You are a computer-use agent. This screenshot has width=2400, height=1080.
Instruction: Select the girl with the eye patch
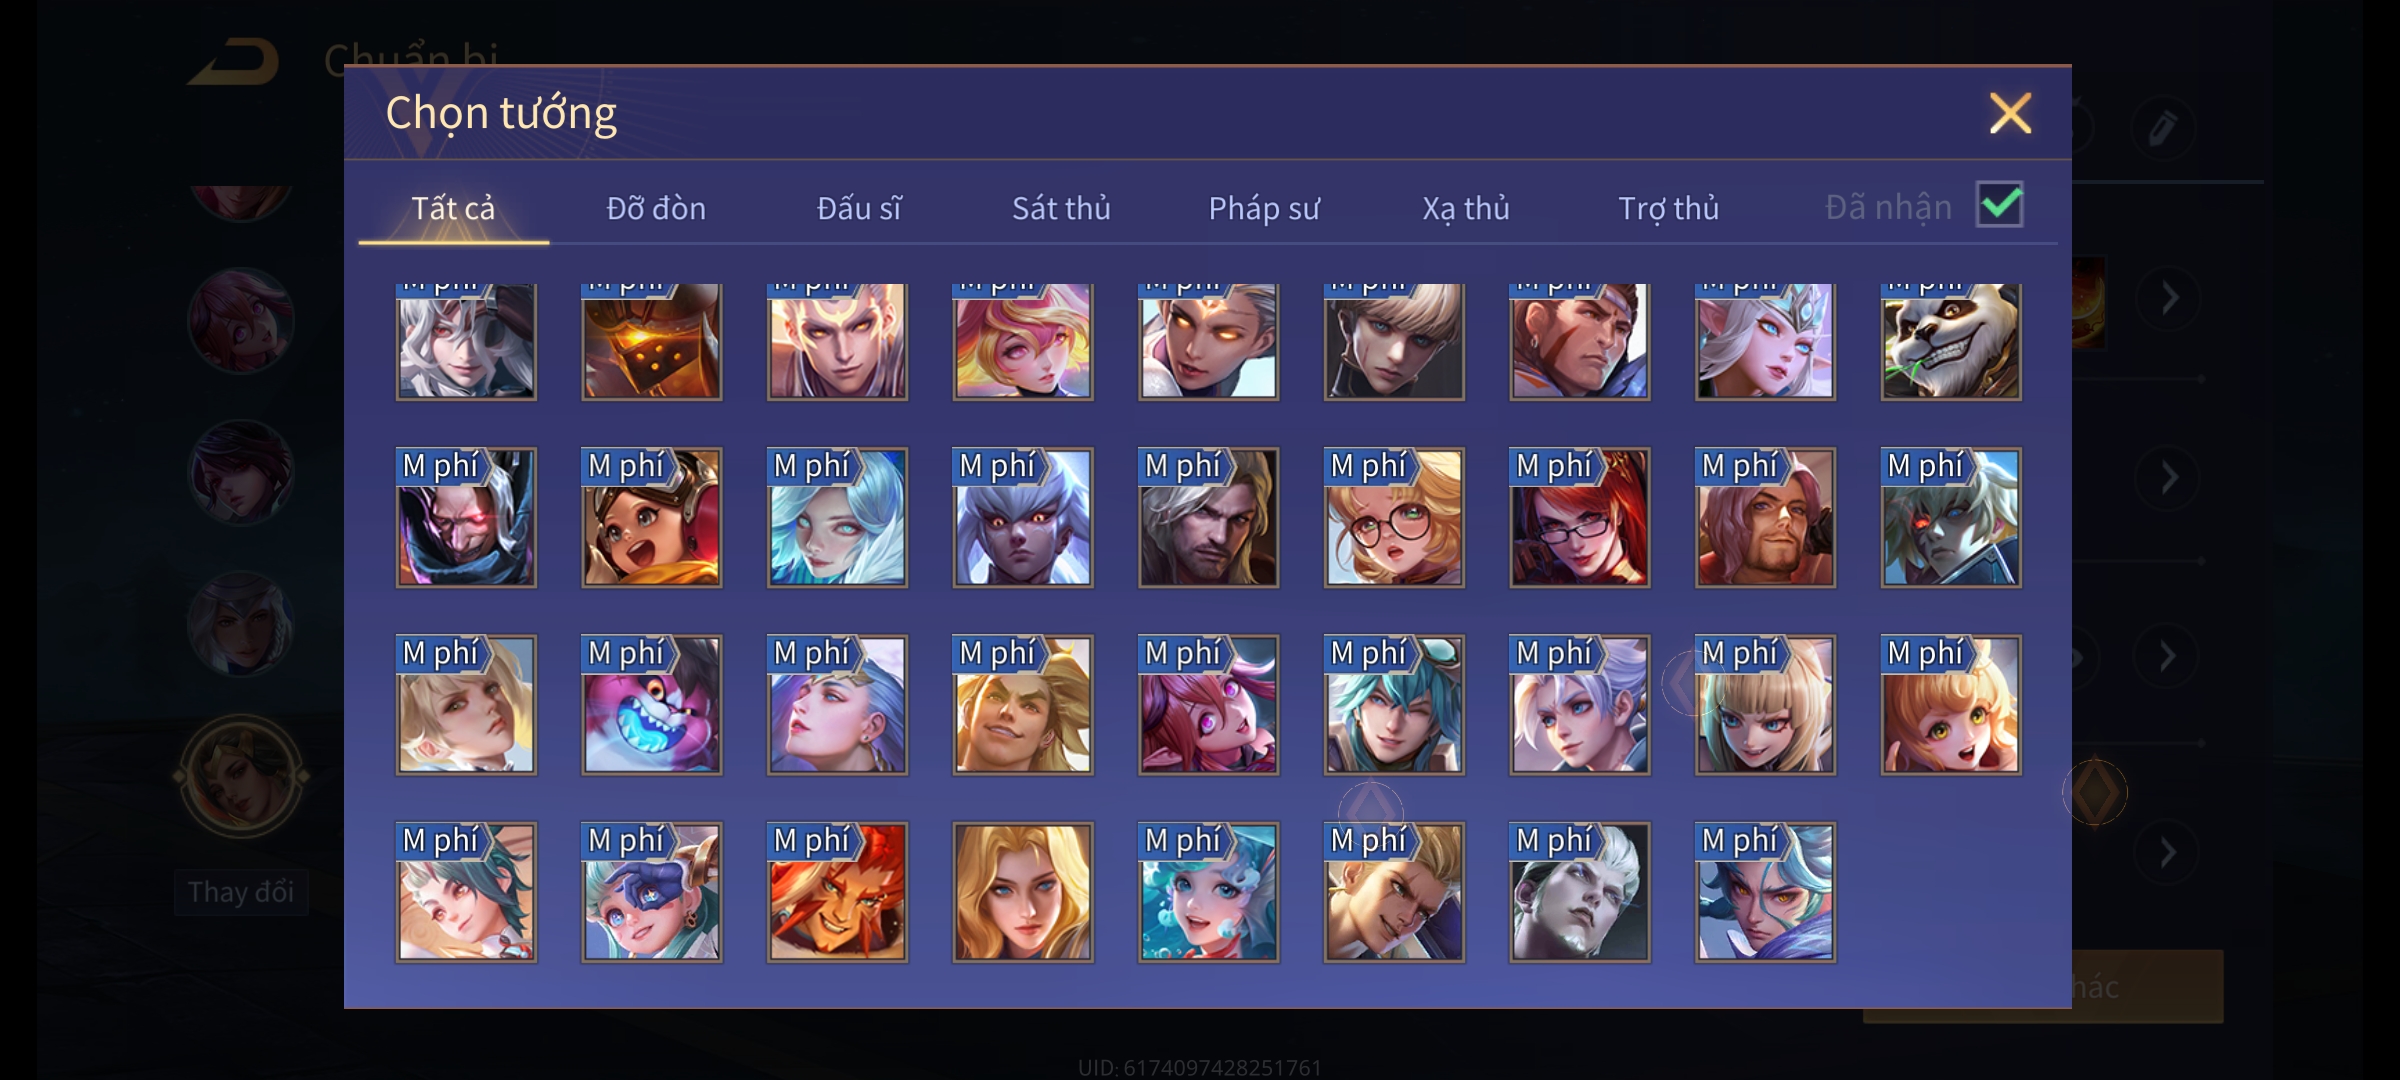click(x=651, y=892)
